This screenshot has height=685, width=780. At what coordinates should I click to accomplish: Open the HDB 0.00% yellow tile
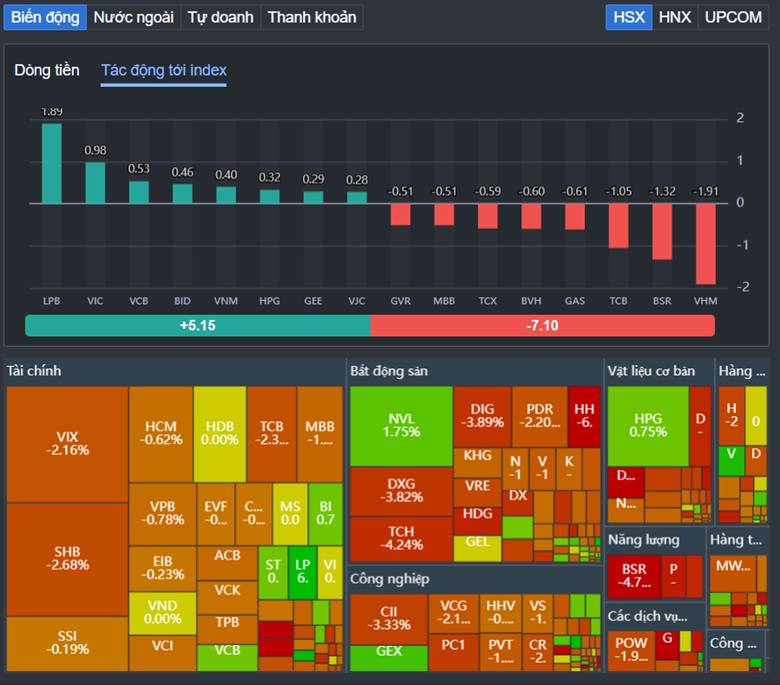(x=219, y=433)
